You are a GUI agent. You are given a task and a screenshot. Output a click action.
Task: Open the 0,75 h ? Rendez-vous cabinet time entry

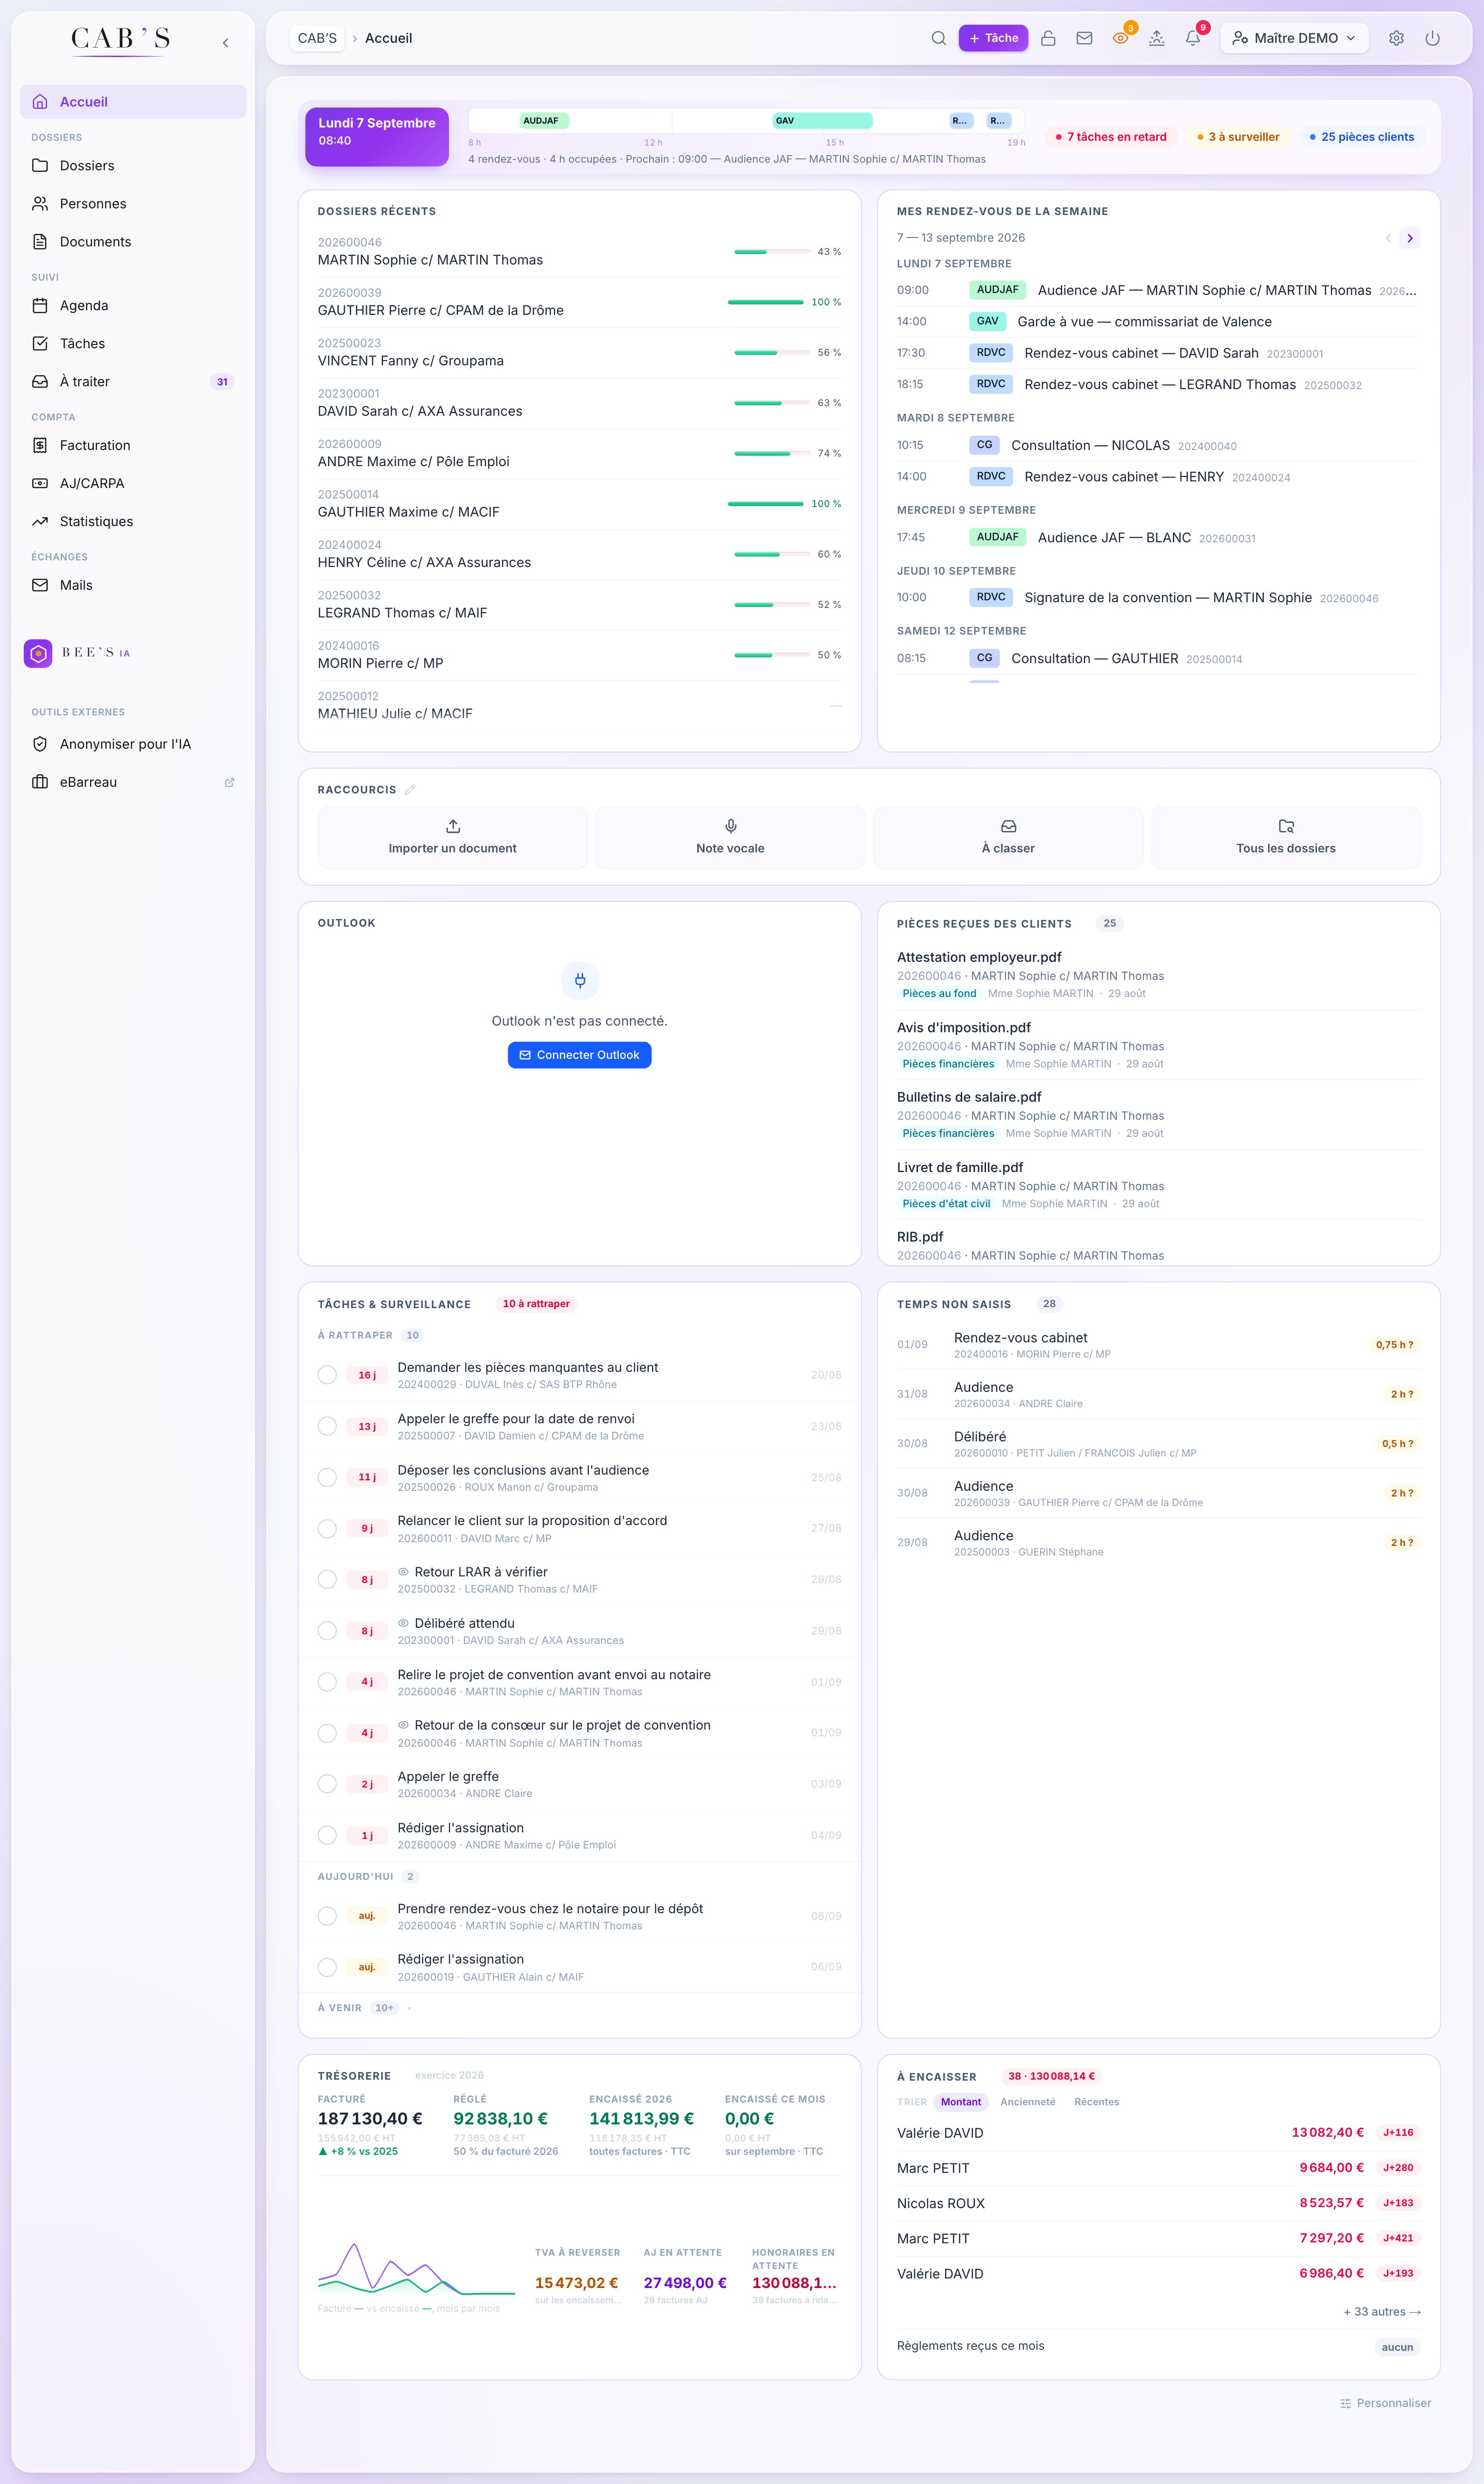tap(1158, 1345)
